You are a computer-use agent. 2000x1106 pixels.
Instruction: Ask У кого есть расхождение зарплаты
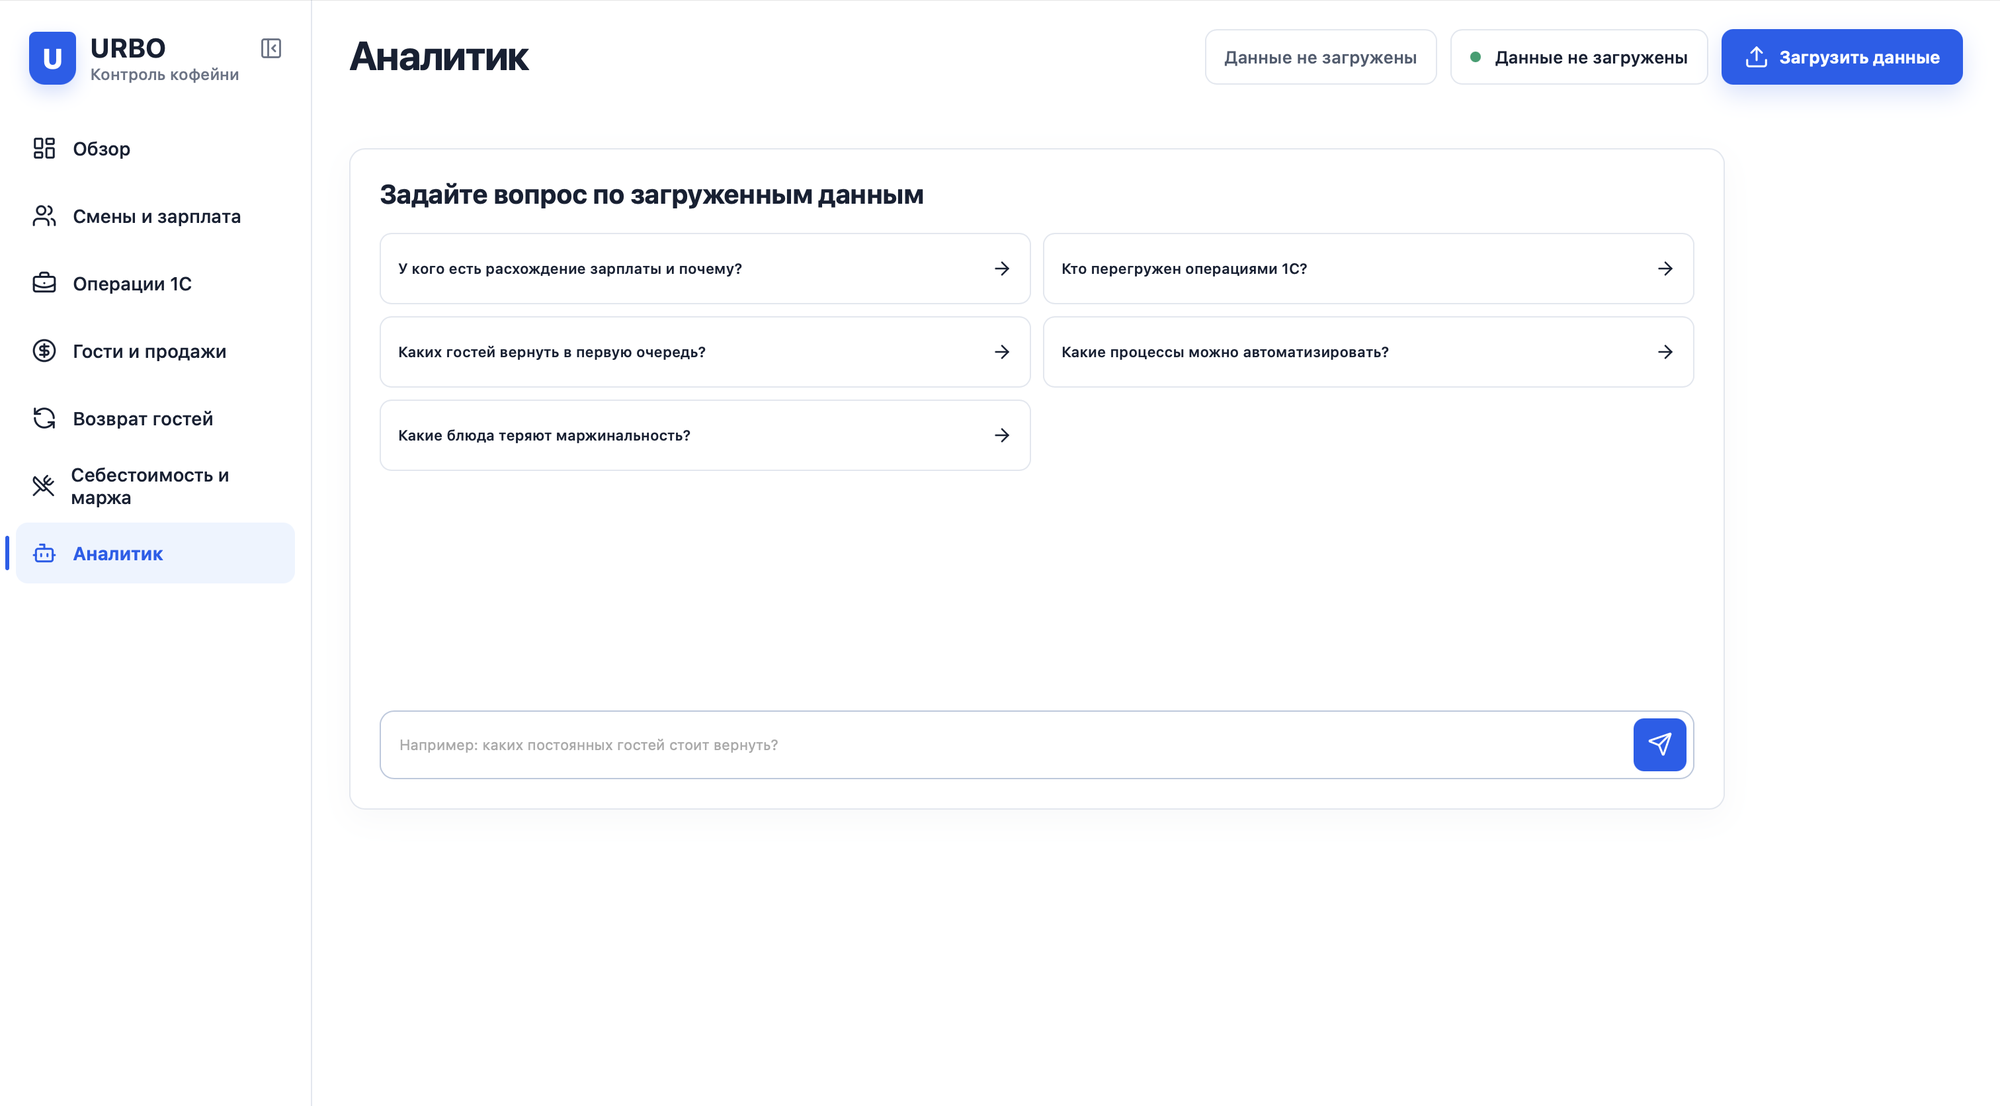[x=705, y=269]
